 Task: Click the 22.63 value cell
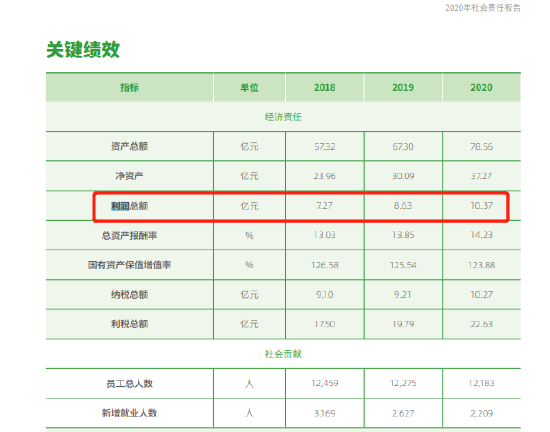tap(482, 324)
